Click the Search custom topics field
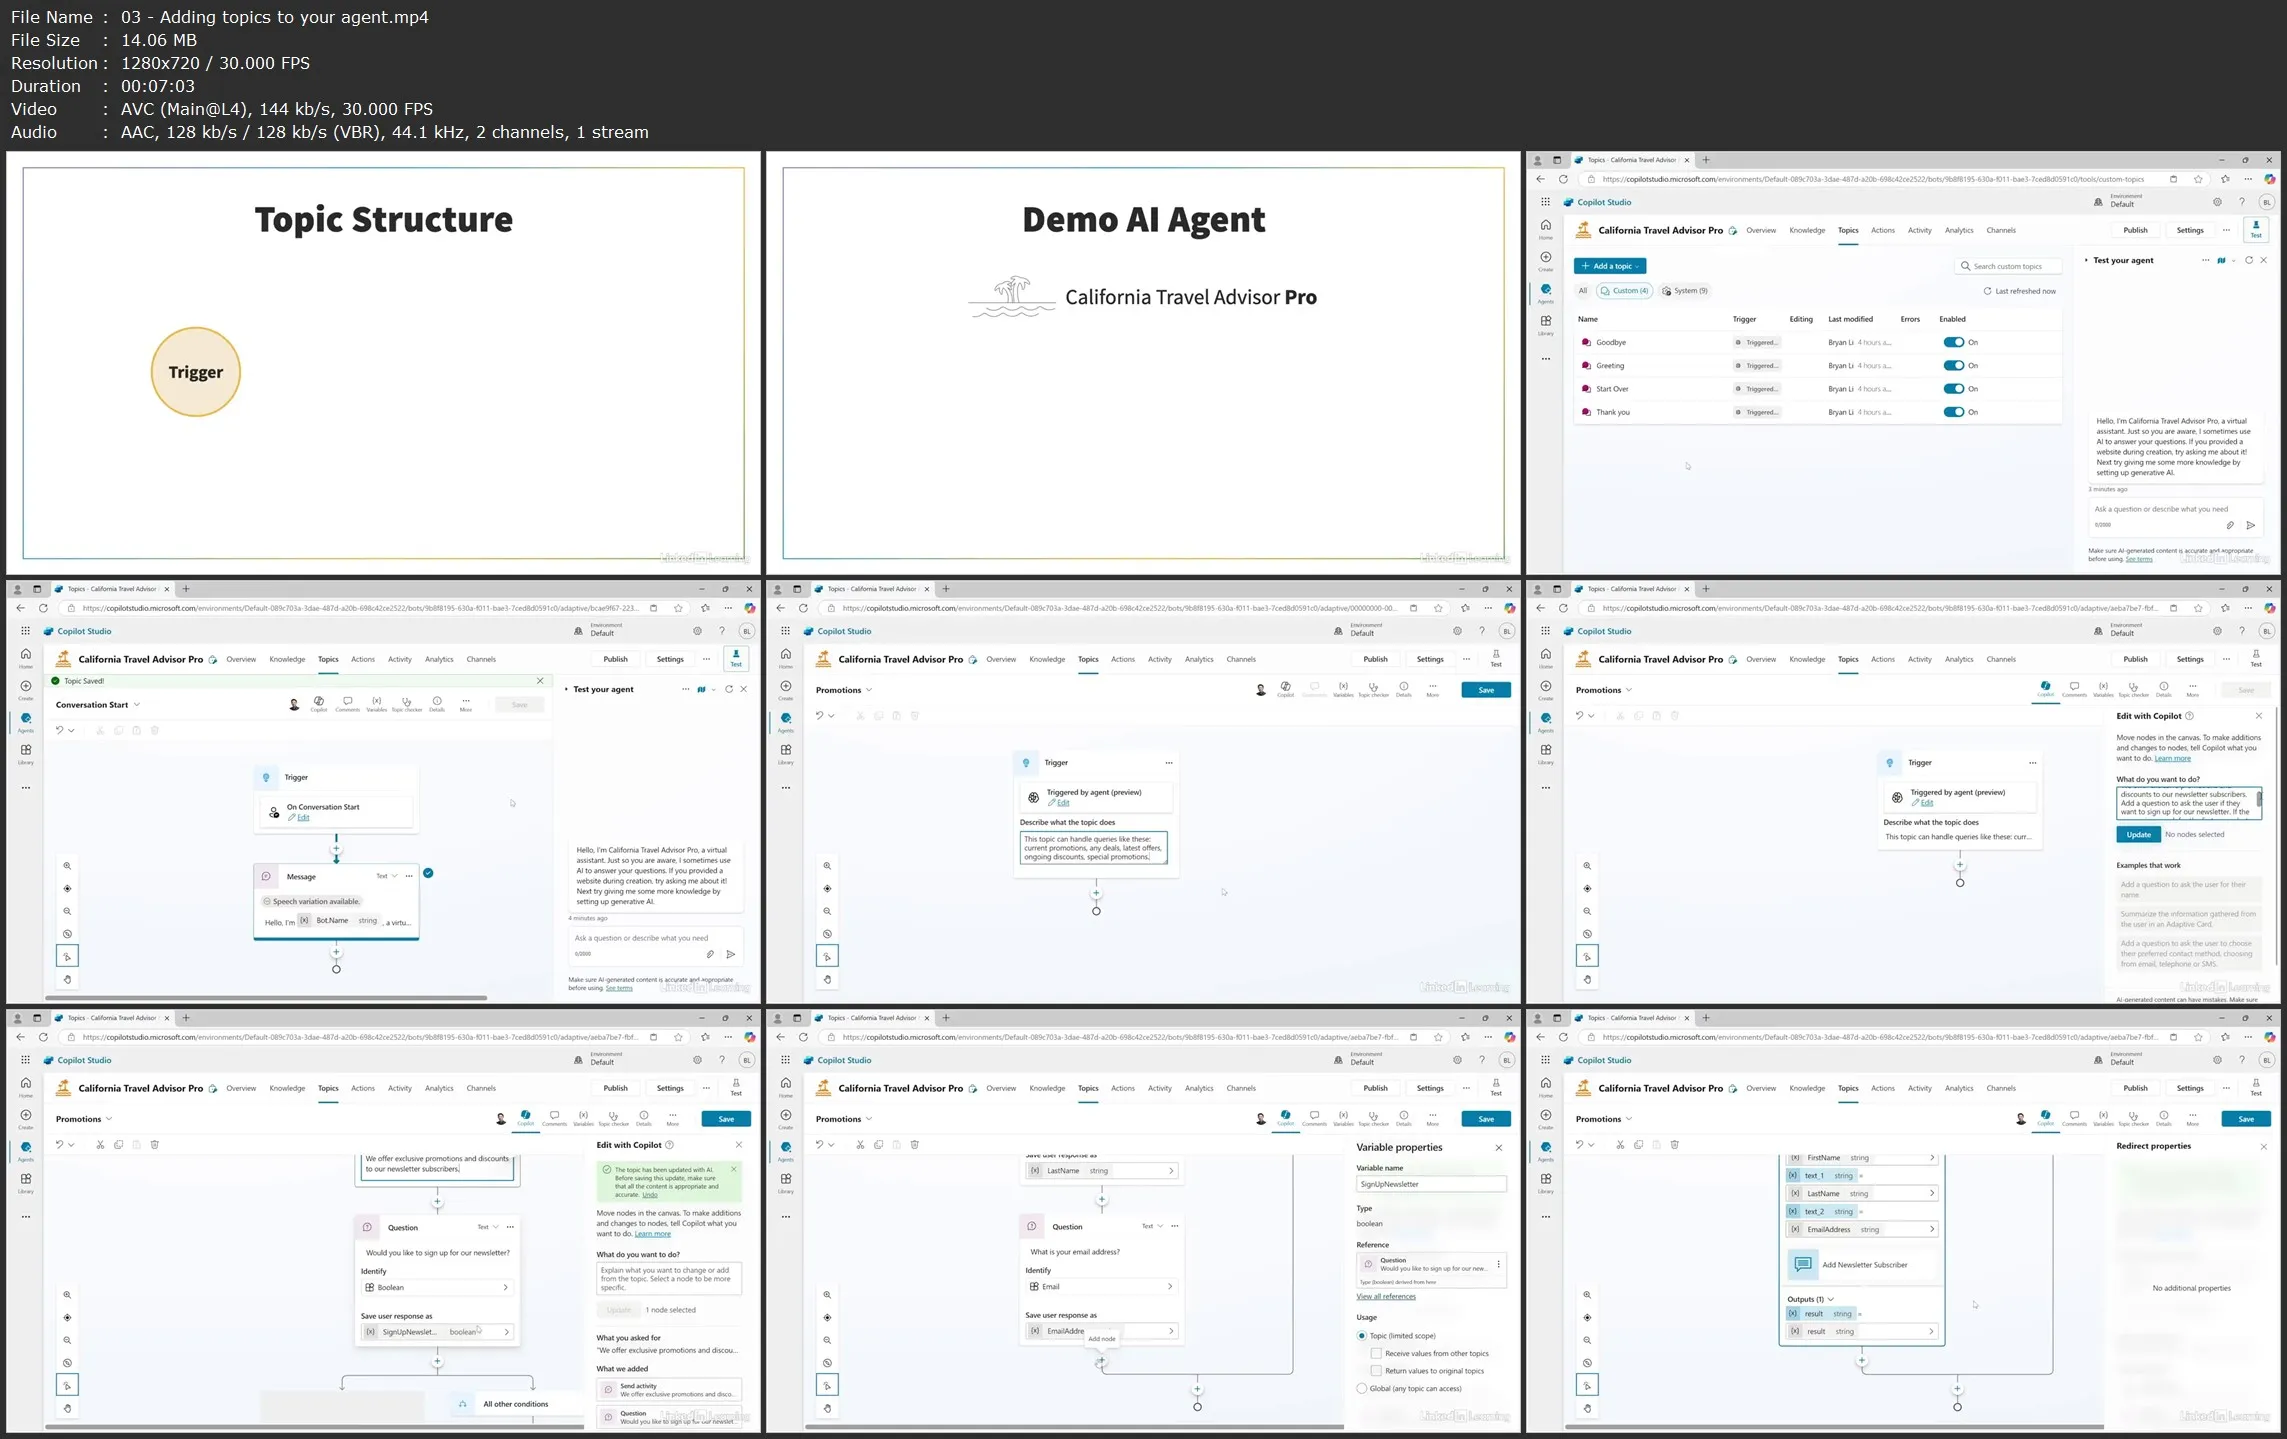Image resolution: width=2287 pixels, height=1439 pixels. tap(2009, 266)
